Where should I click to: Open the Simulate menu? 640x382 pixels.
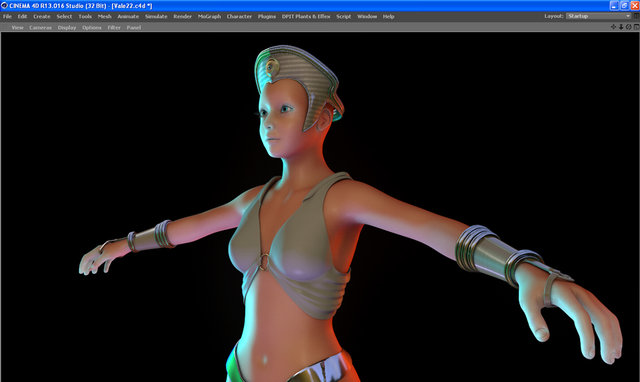click(156, 16)
